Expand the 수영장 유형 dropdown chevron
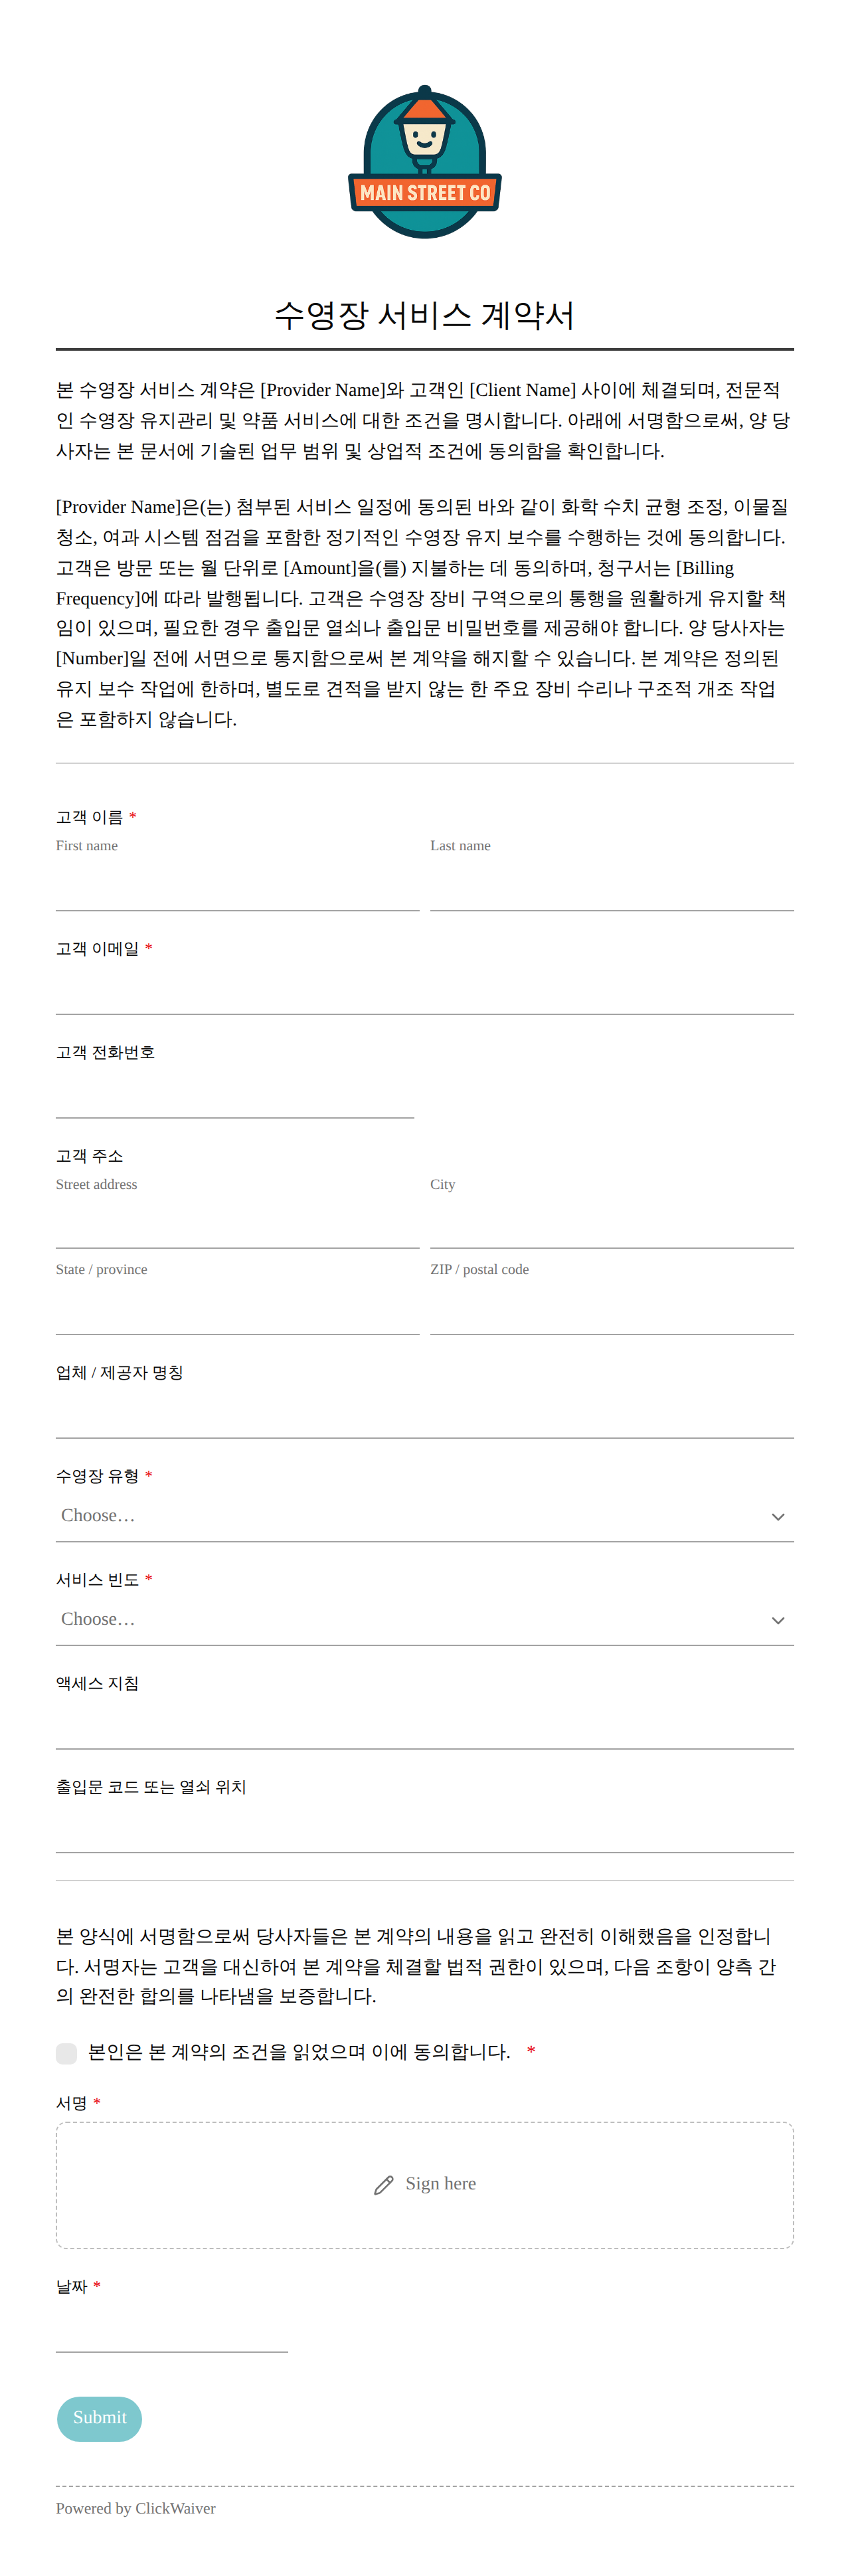The height and width of the screenshot is (2576, 850). click(778, 1517)
